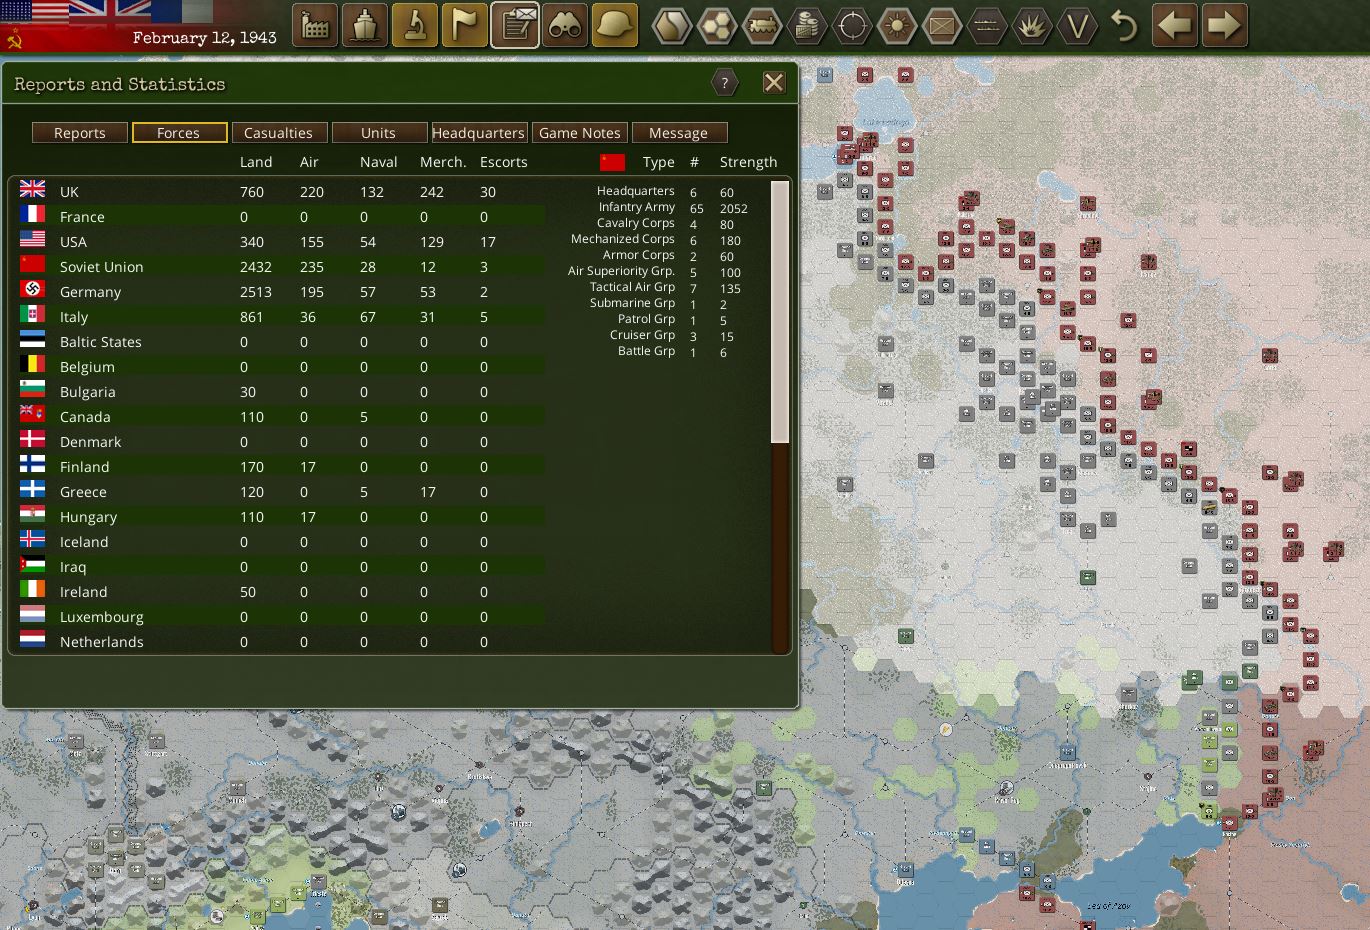The width and height of the screenshot is (1370, 930).
Task: Toggle the crosshair target icon
Action: coord(852,26)
